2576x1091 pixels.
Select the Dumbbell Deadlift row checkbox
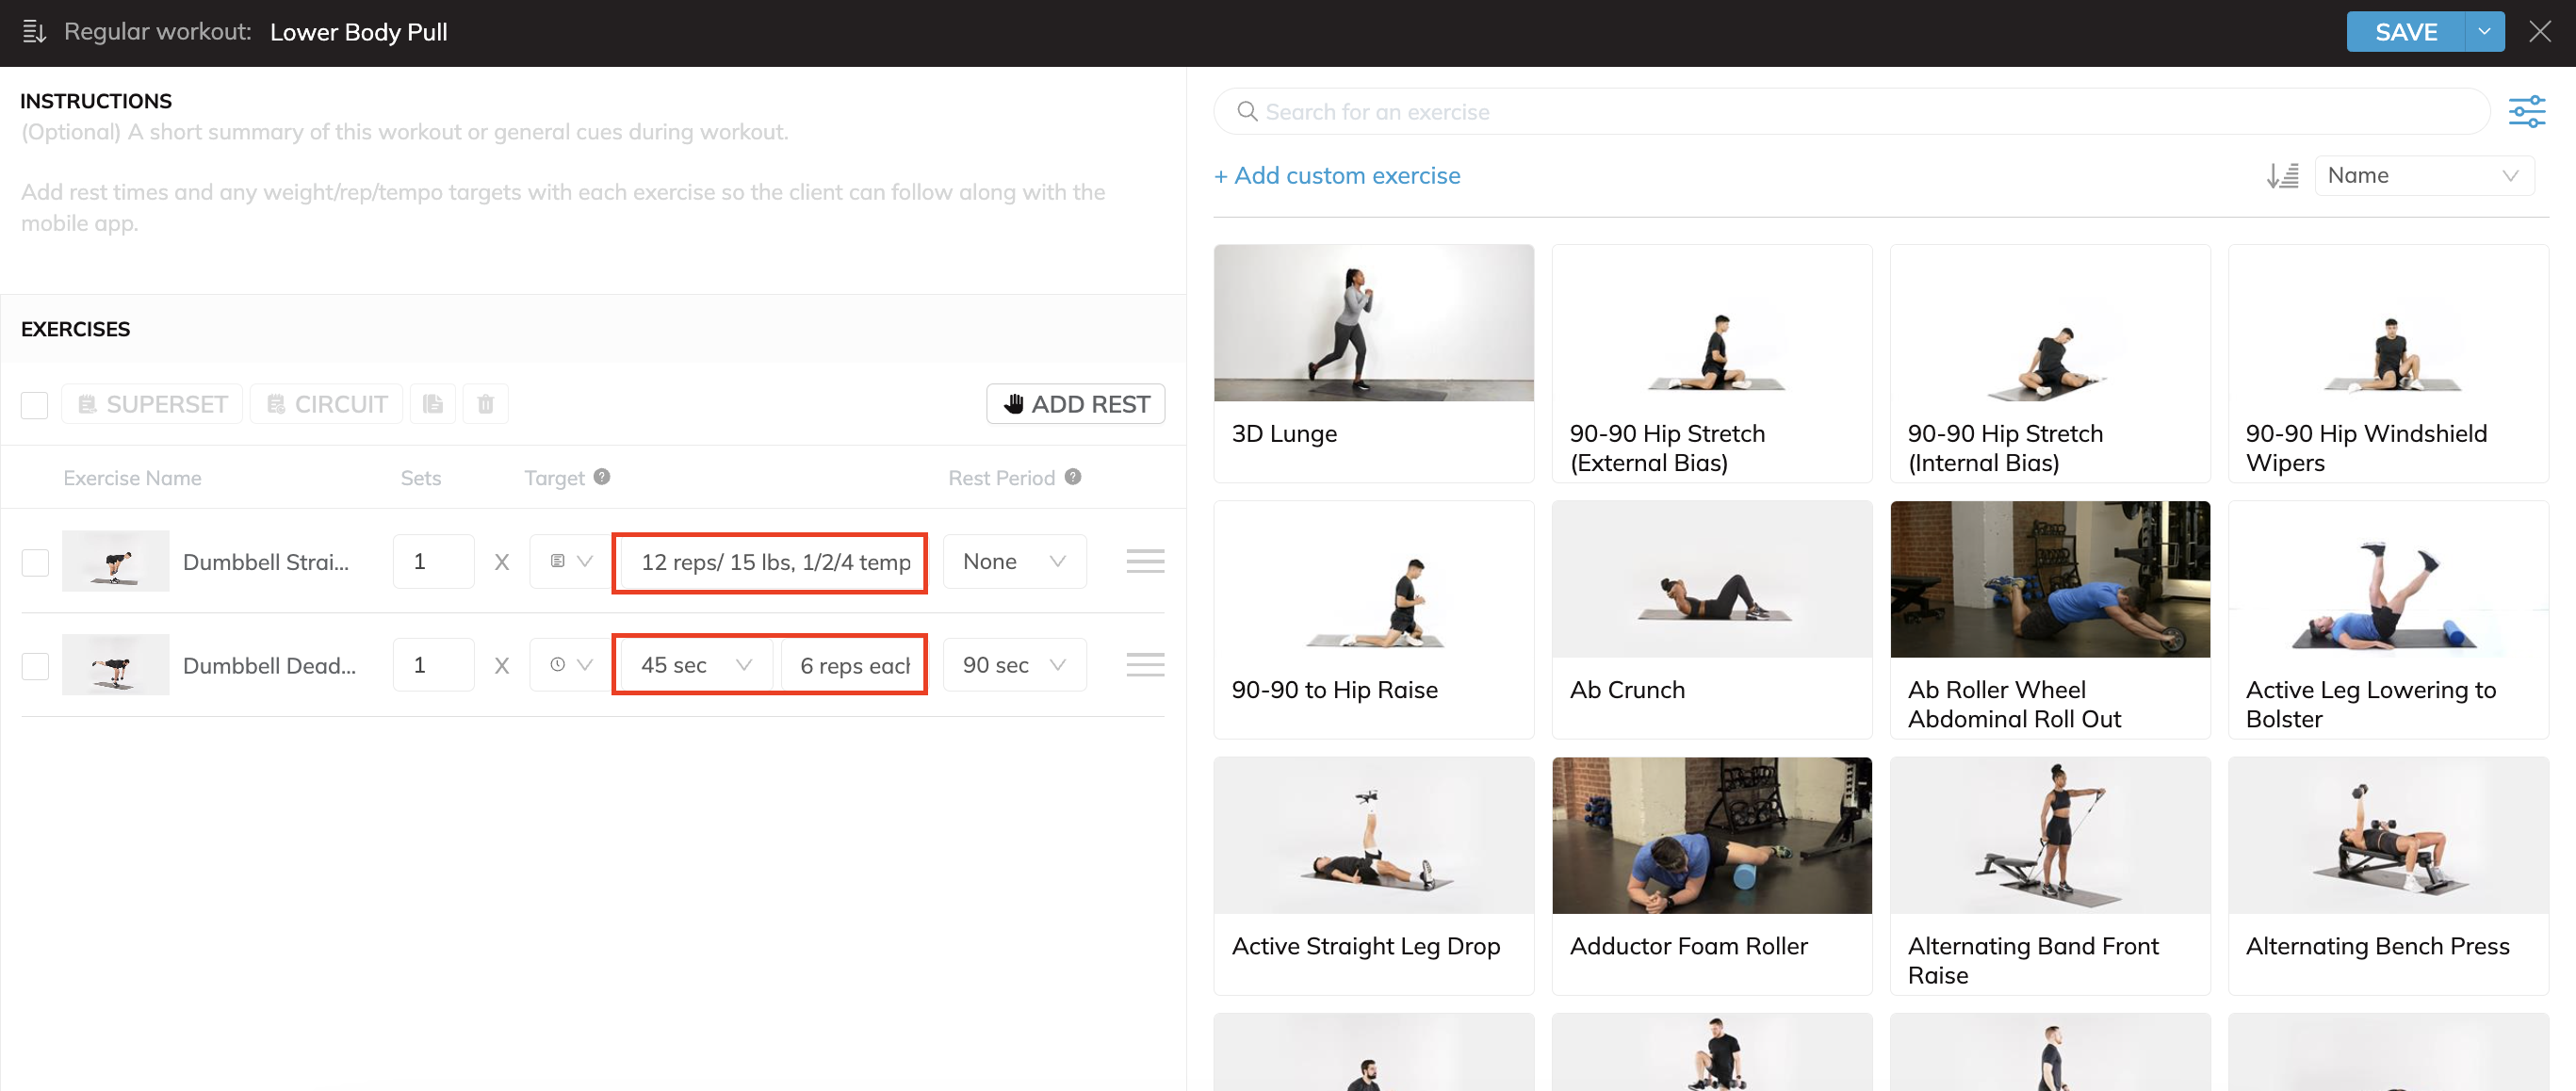click(35, 666)
